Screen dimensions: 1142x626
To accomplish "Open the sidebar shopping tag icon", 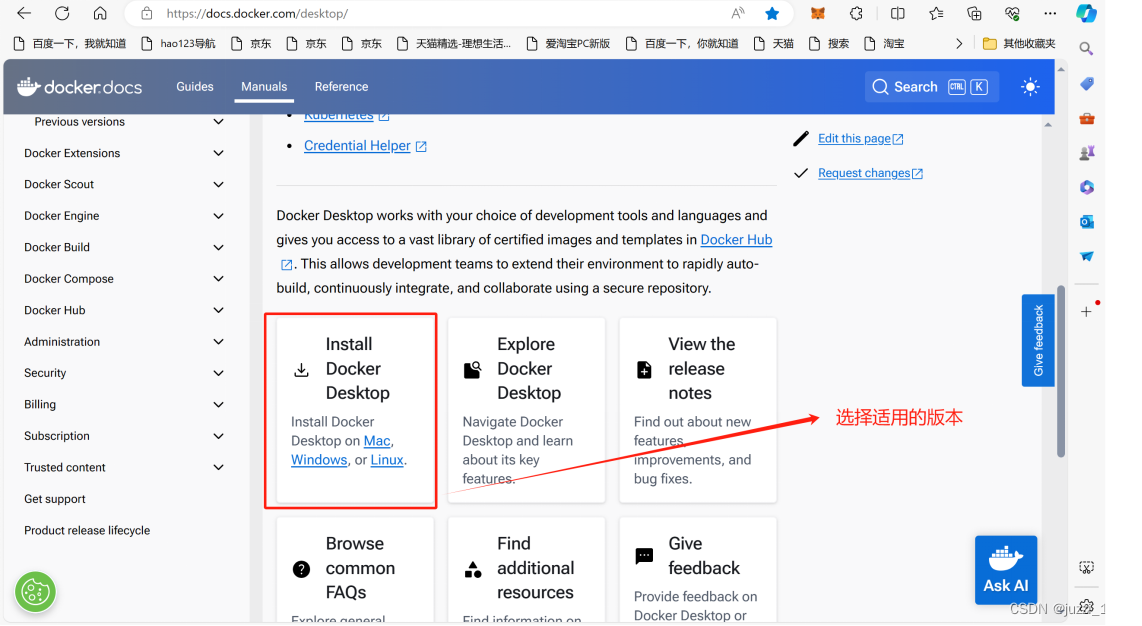I will [1087, 84].
